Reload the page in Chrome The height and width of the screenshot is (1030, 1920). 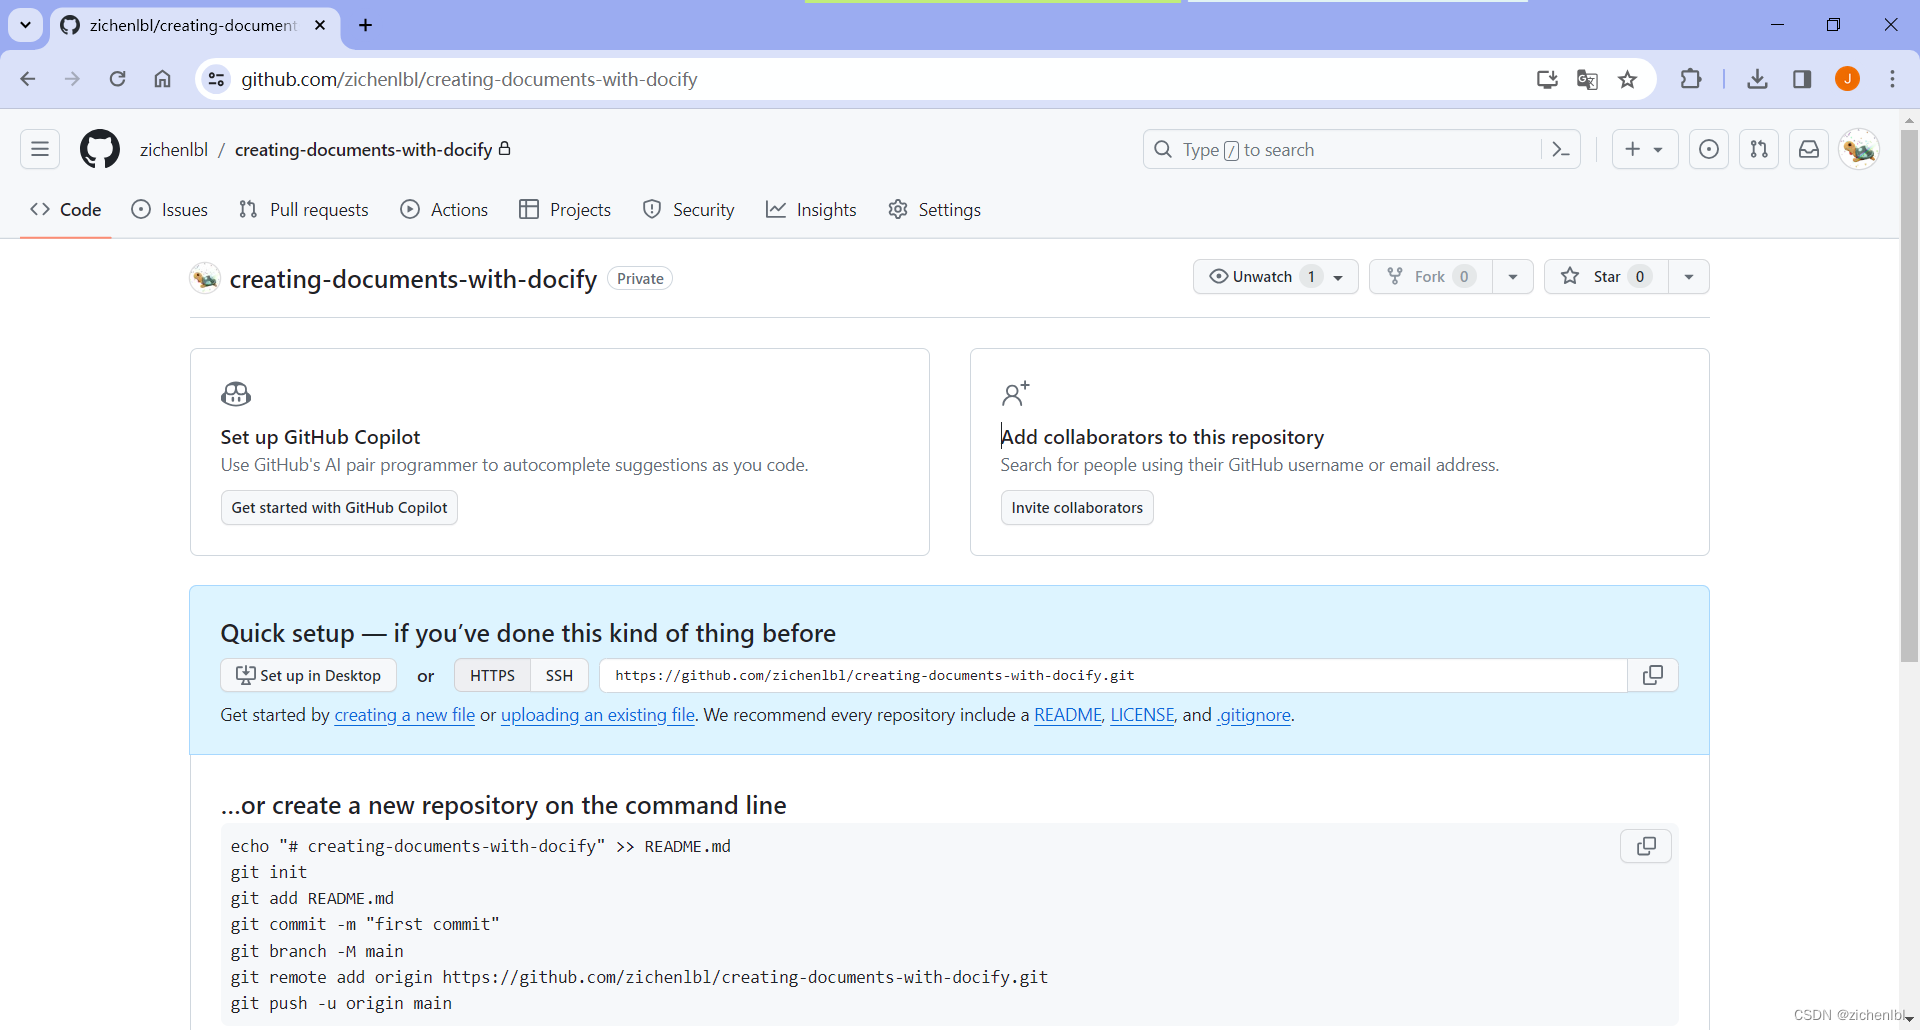117,79
